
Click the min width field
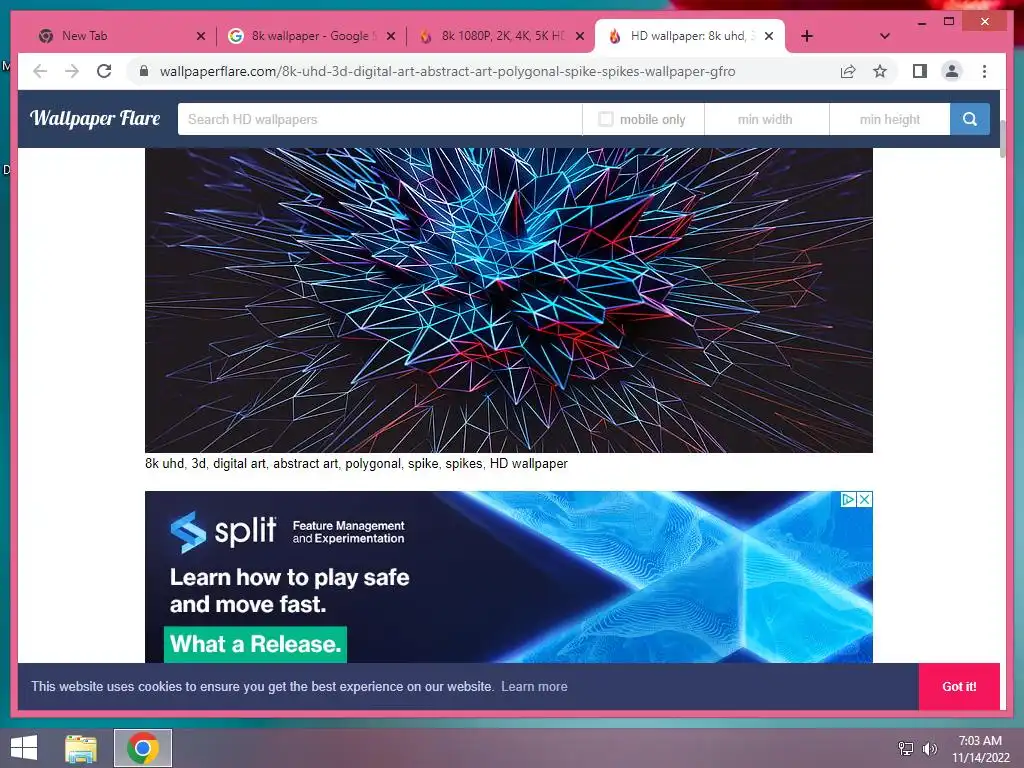click(766, 119)
